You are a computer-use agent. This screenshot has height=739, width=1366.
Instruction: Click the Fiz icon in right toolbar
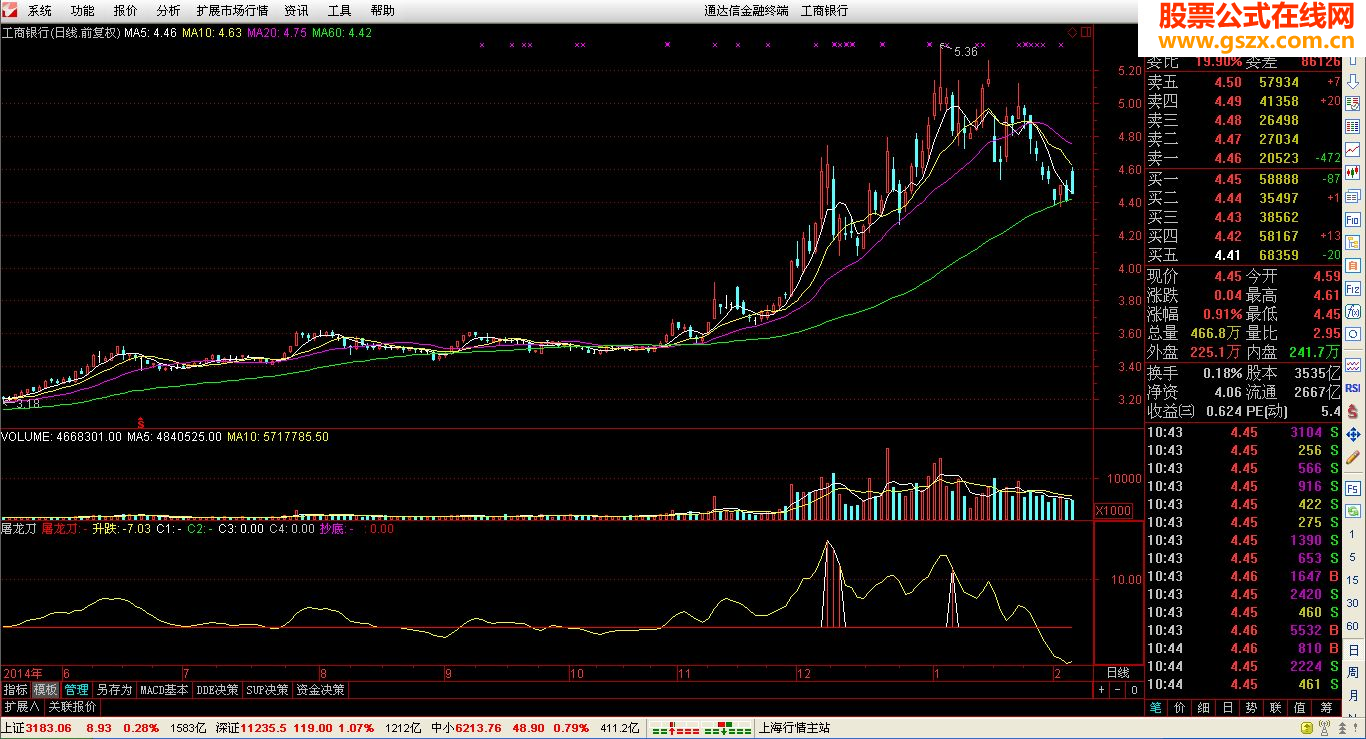(1353, 288)
